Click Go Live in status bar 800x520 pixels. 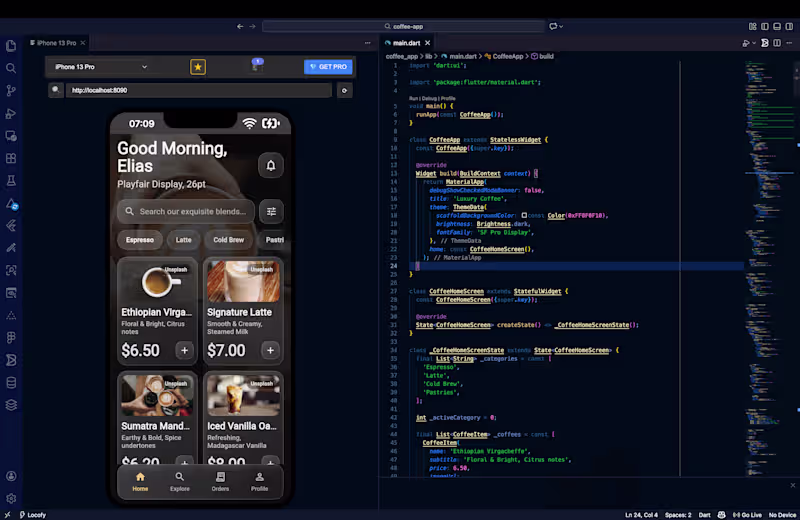(x=747, y=515)
